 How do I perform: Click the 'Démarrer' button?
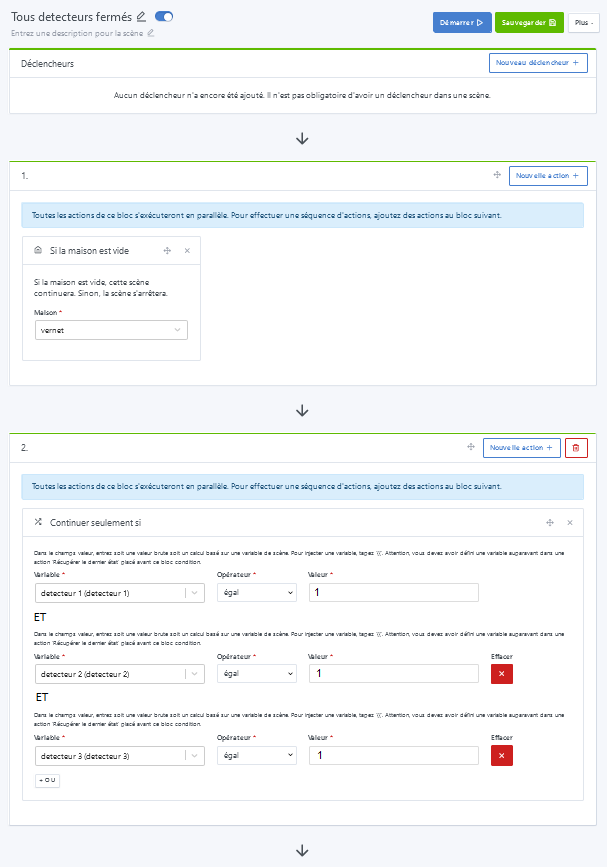pos(462,22)
